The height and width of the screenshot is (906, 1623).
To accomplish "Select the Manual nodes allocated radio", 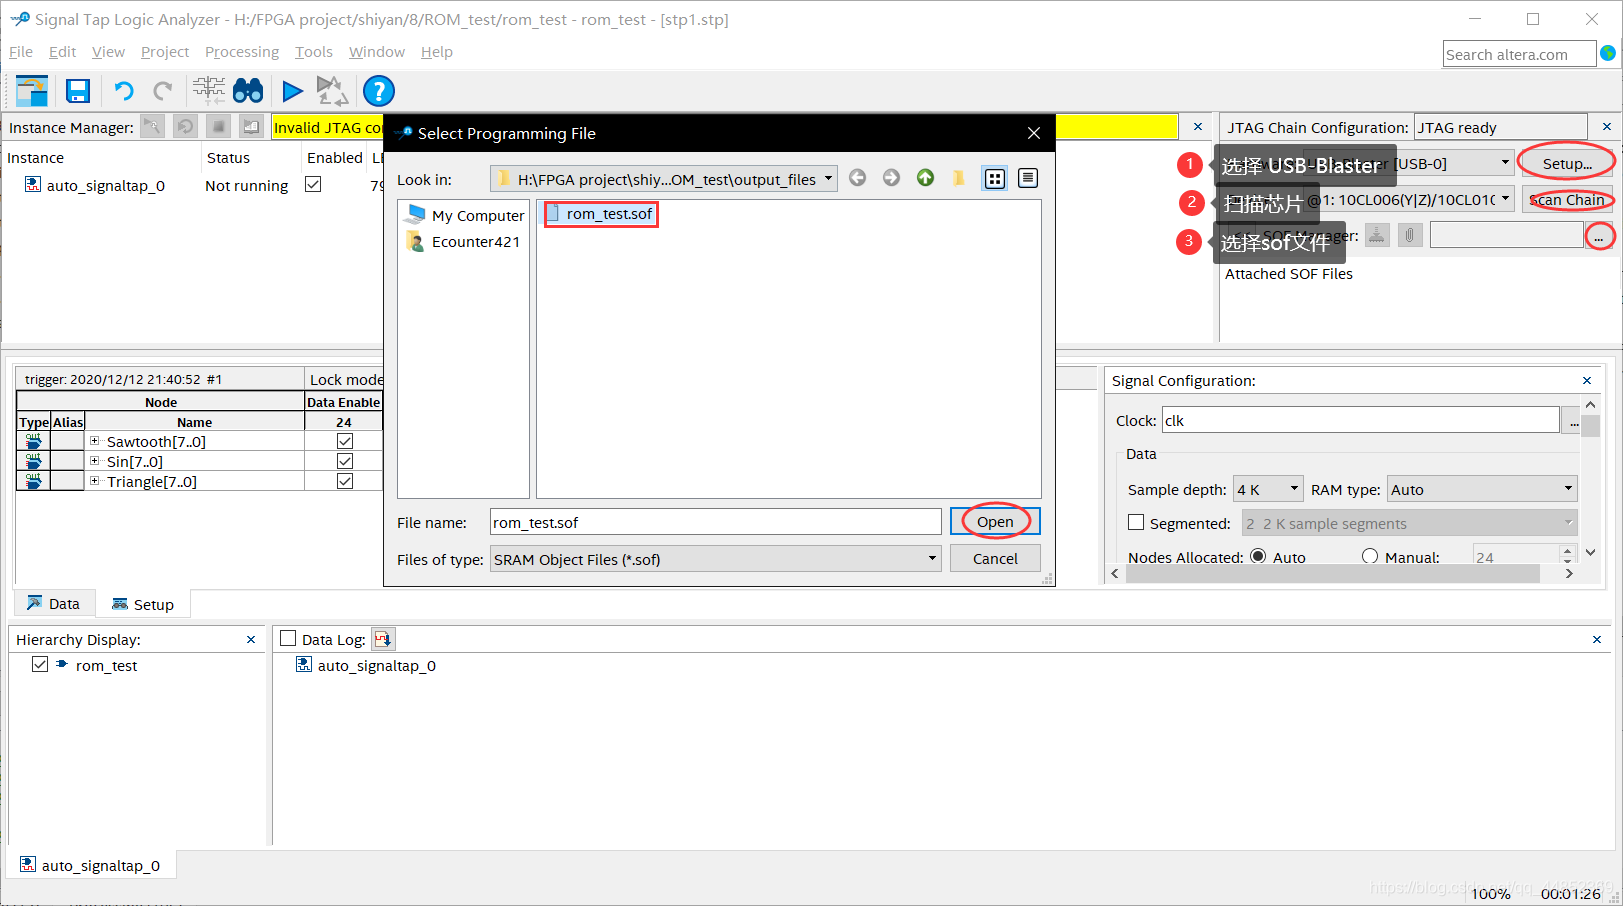I will (x=1370, y=556).
